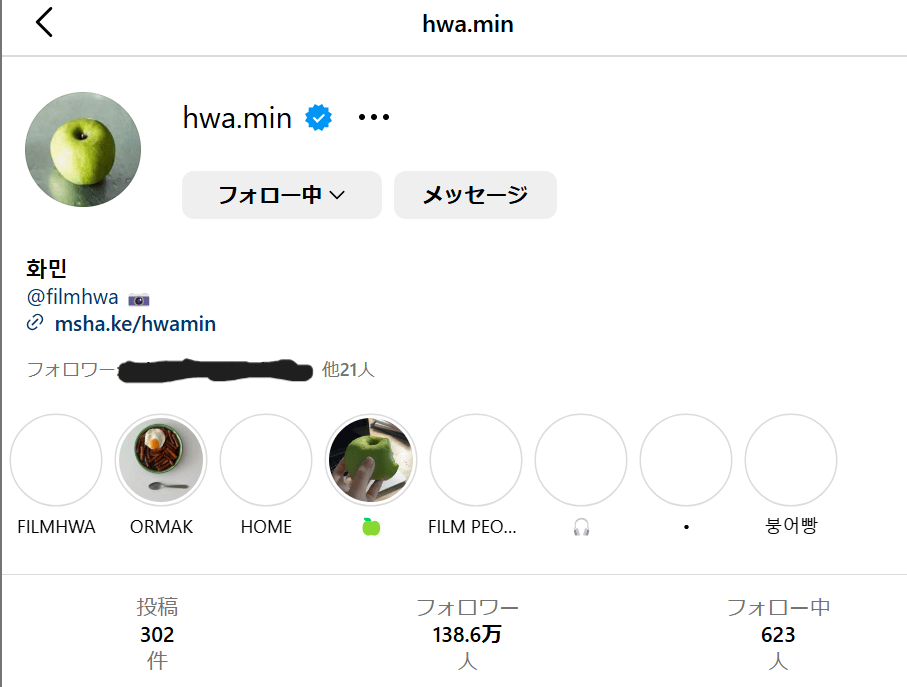Open the dot-labeled story highlight
The height and width of the screenshot is (687, 907).
point(685,460)
